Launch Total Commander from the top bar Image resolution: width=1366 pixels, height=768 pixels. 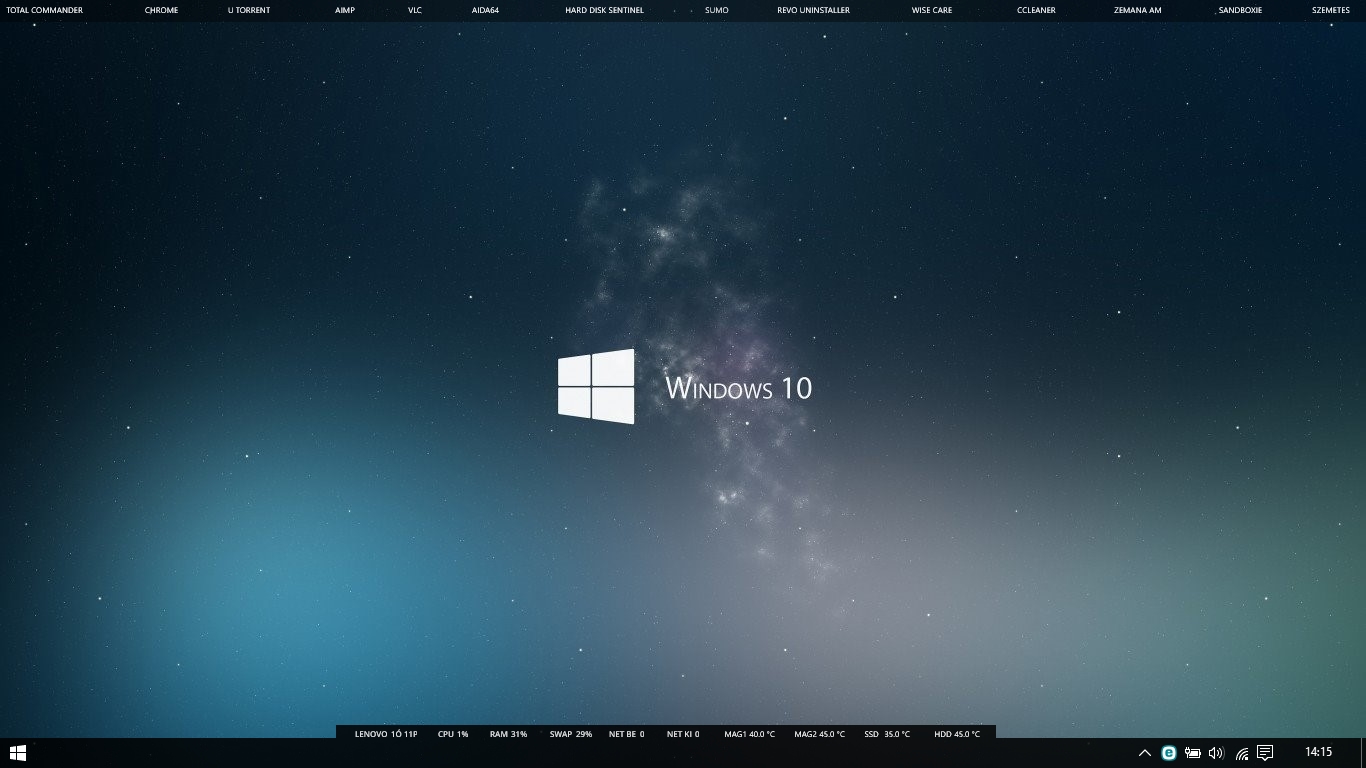coord(44,10)
